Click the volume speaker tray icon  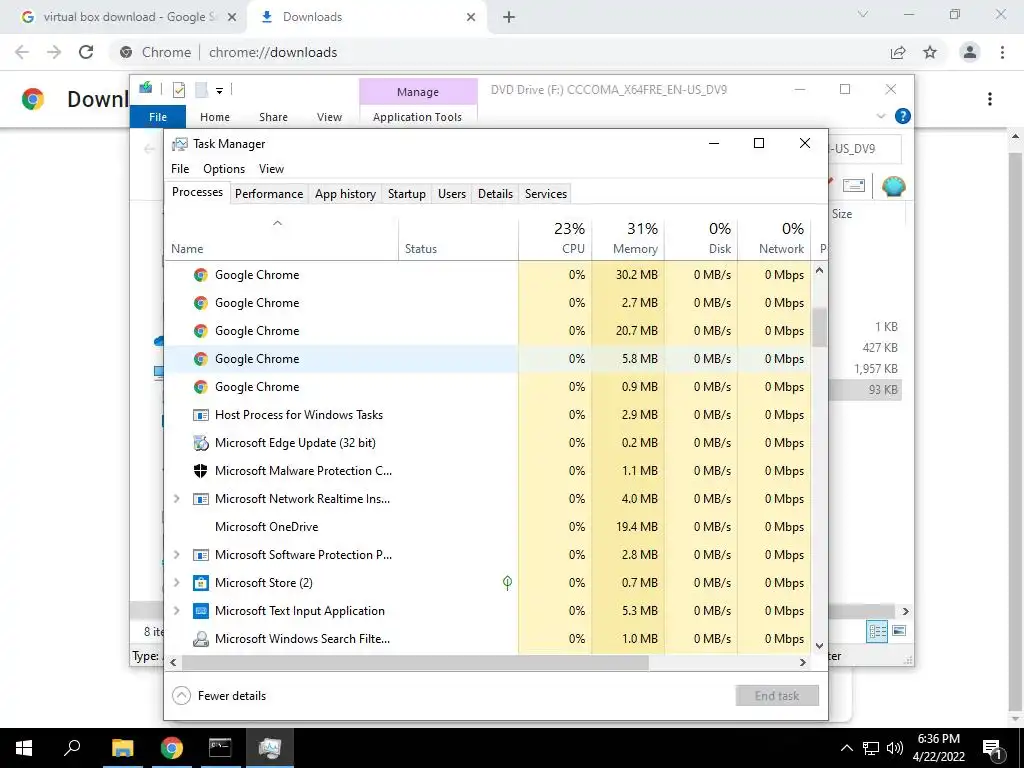click(895, 748)
